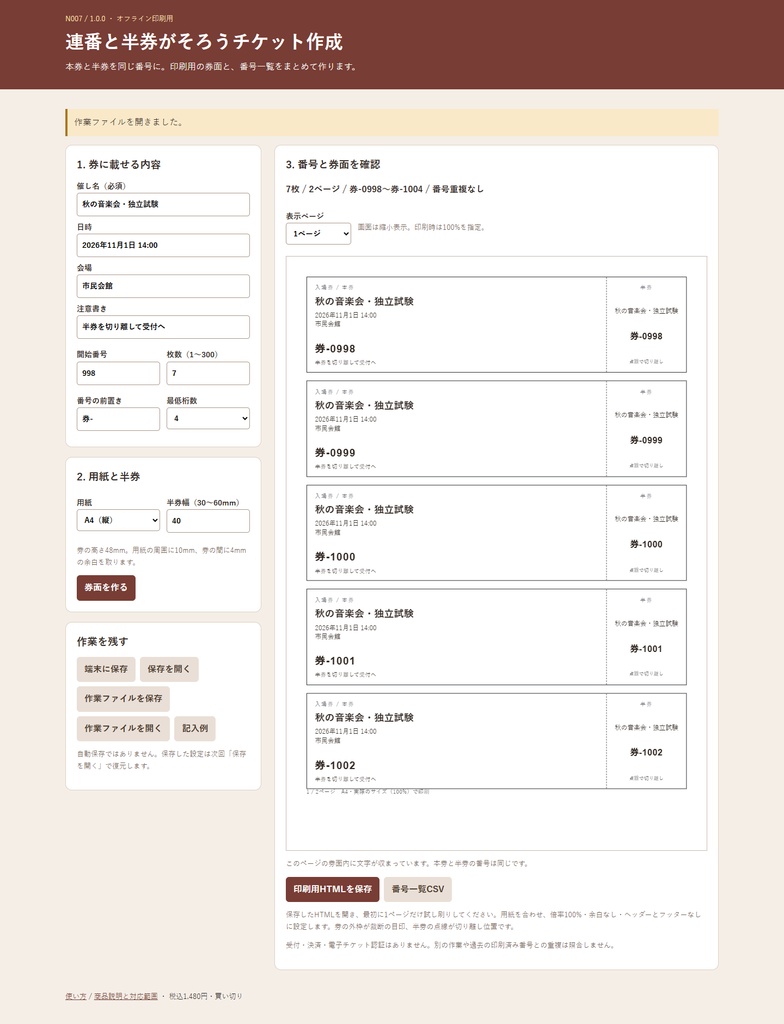Click the 保存を開く button
Viewport: 784px width, 1024px height.
click(169, 669)
